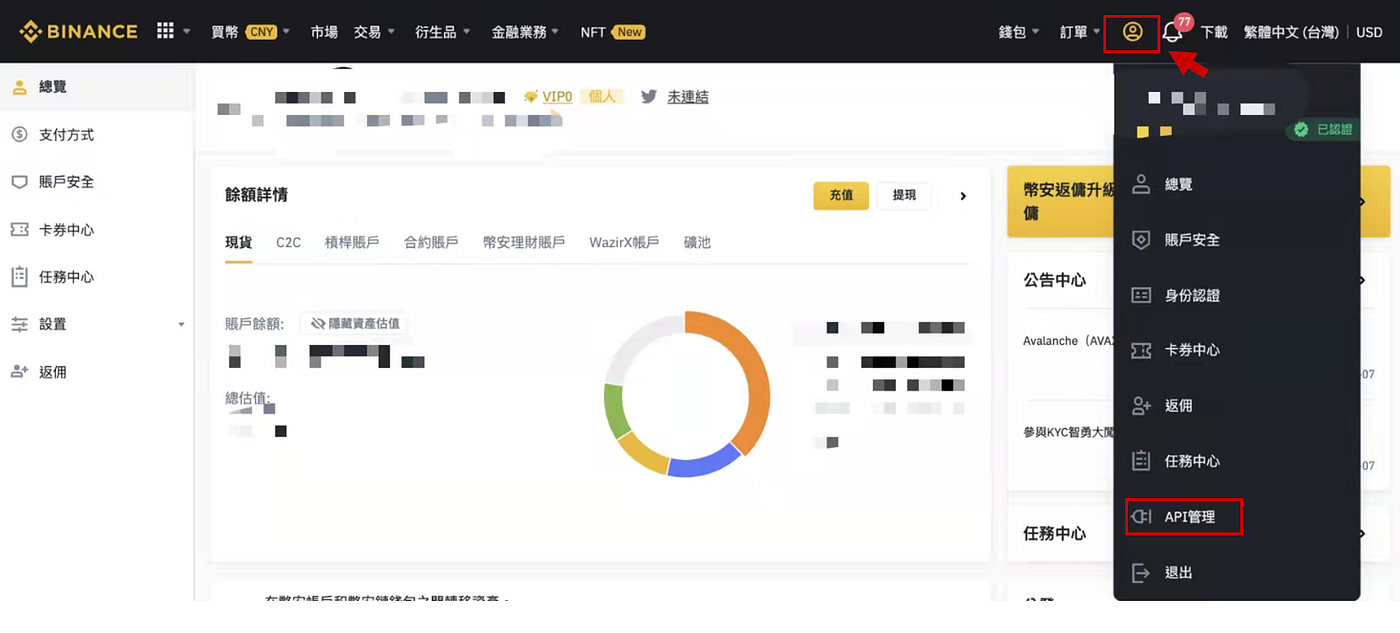Click the 個人 account type badge
The width and height of the screenshot is (1400, 633).
pyautogui.click(x=602, y=97)
